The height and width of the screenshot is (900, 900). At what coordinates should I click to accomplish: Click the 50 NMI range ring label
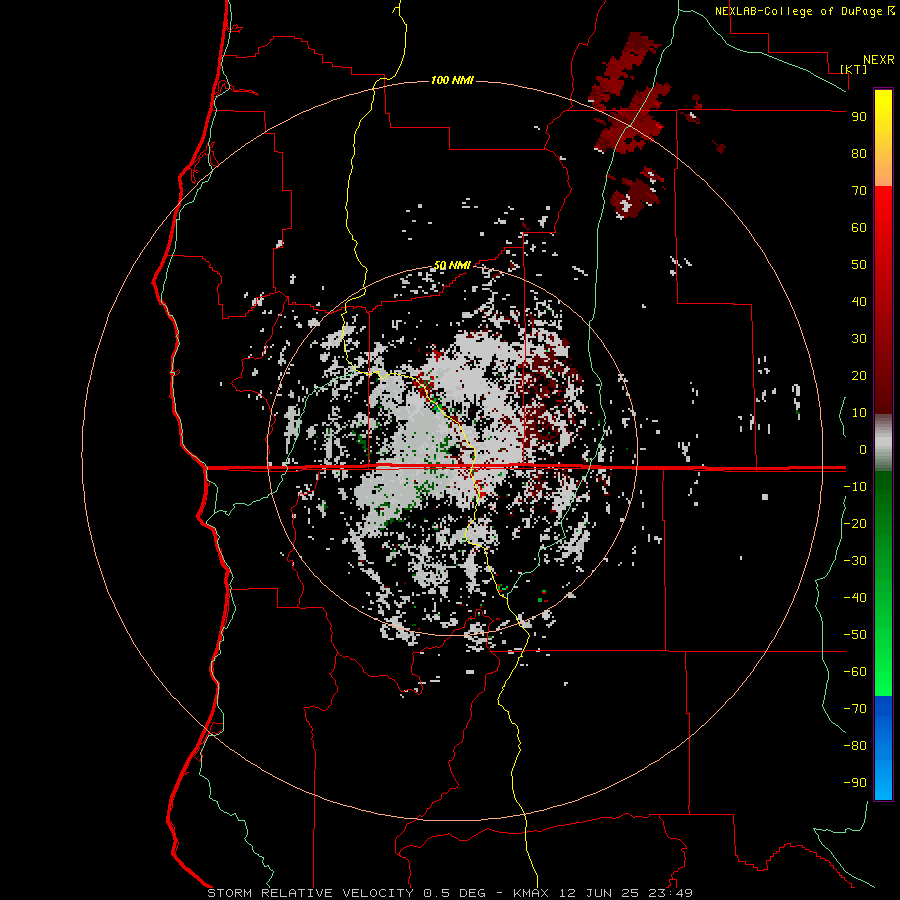(x=452, y=265)
